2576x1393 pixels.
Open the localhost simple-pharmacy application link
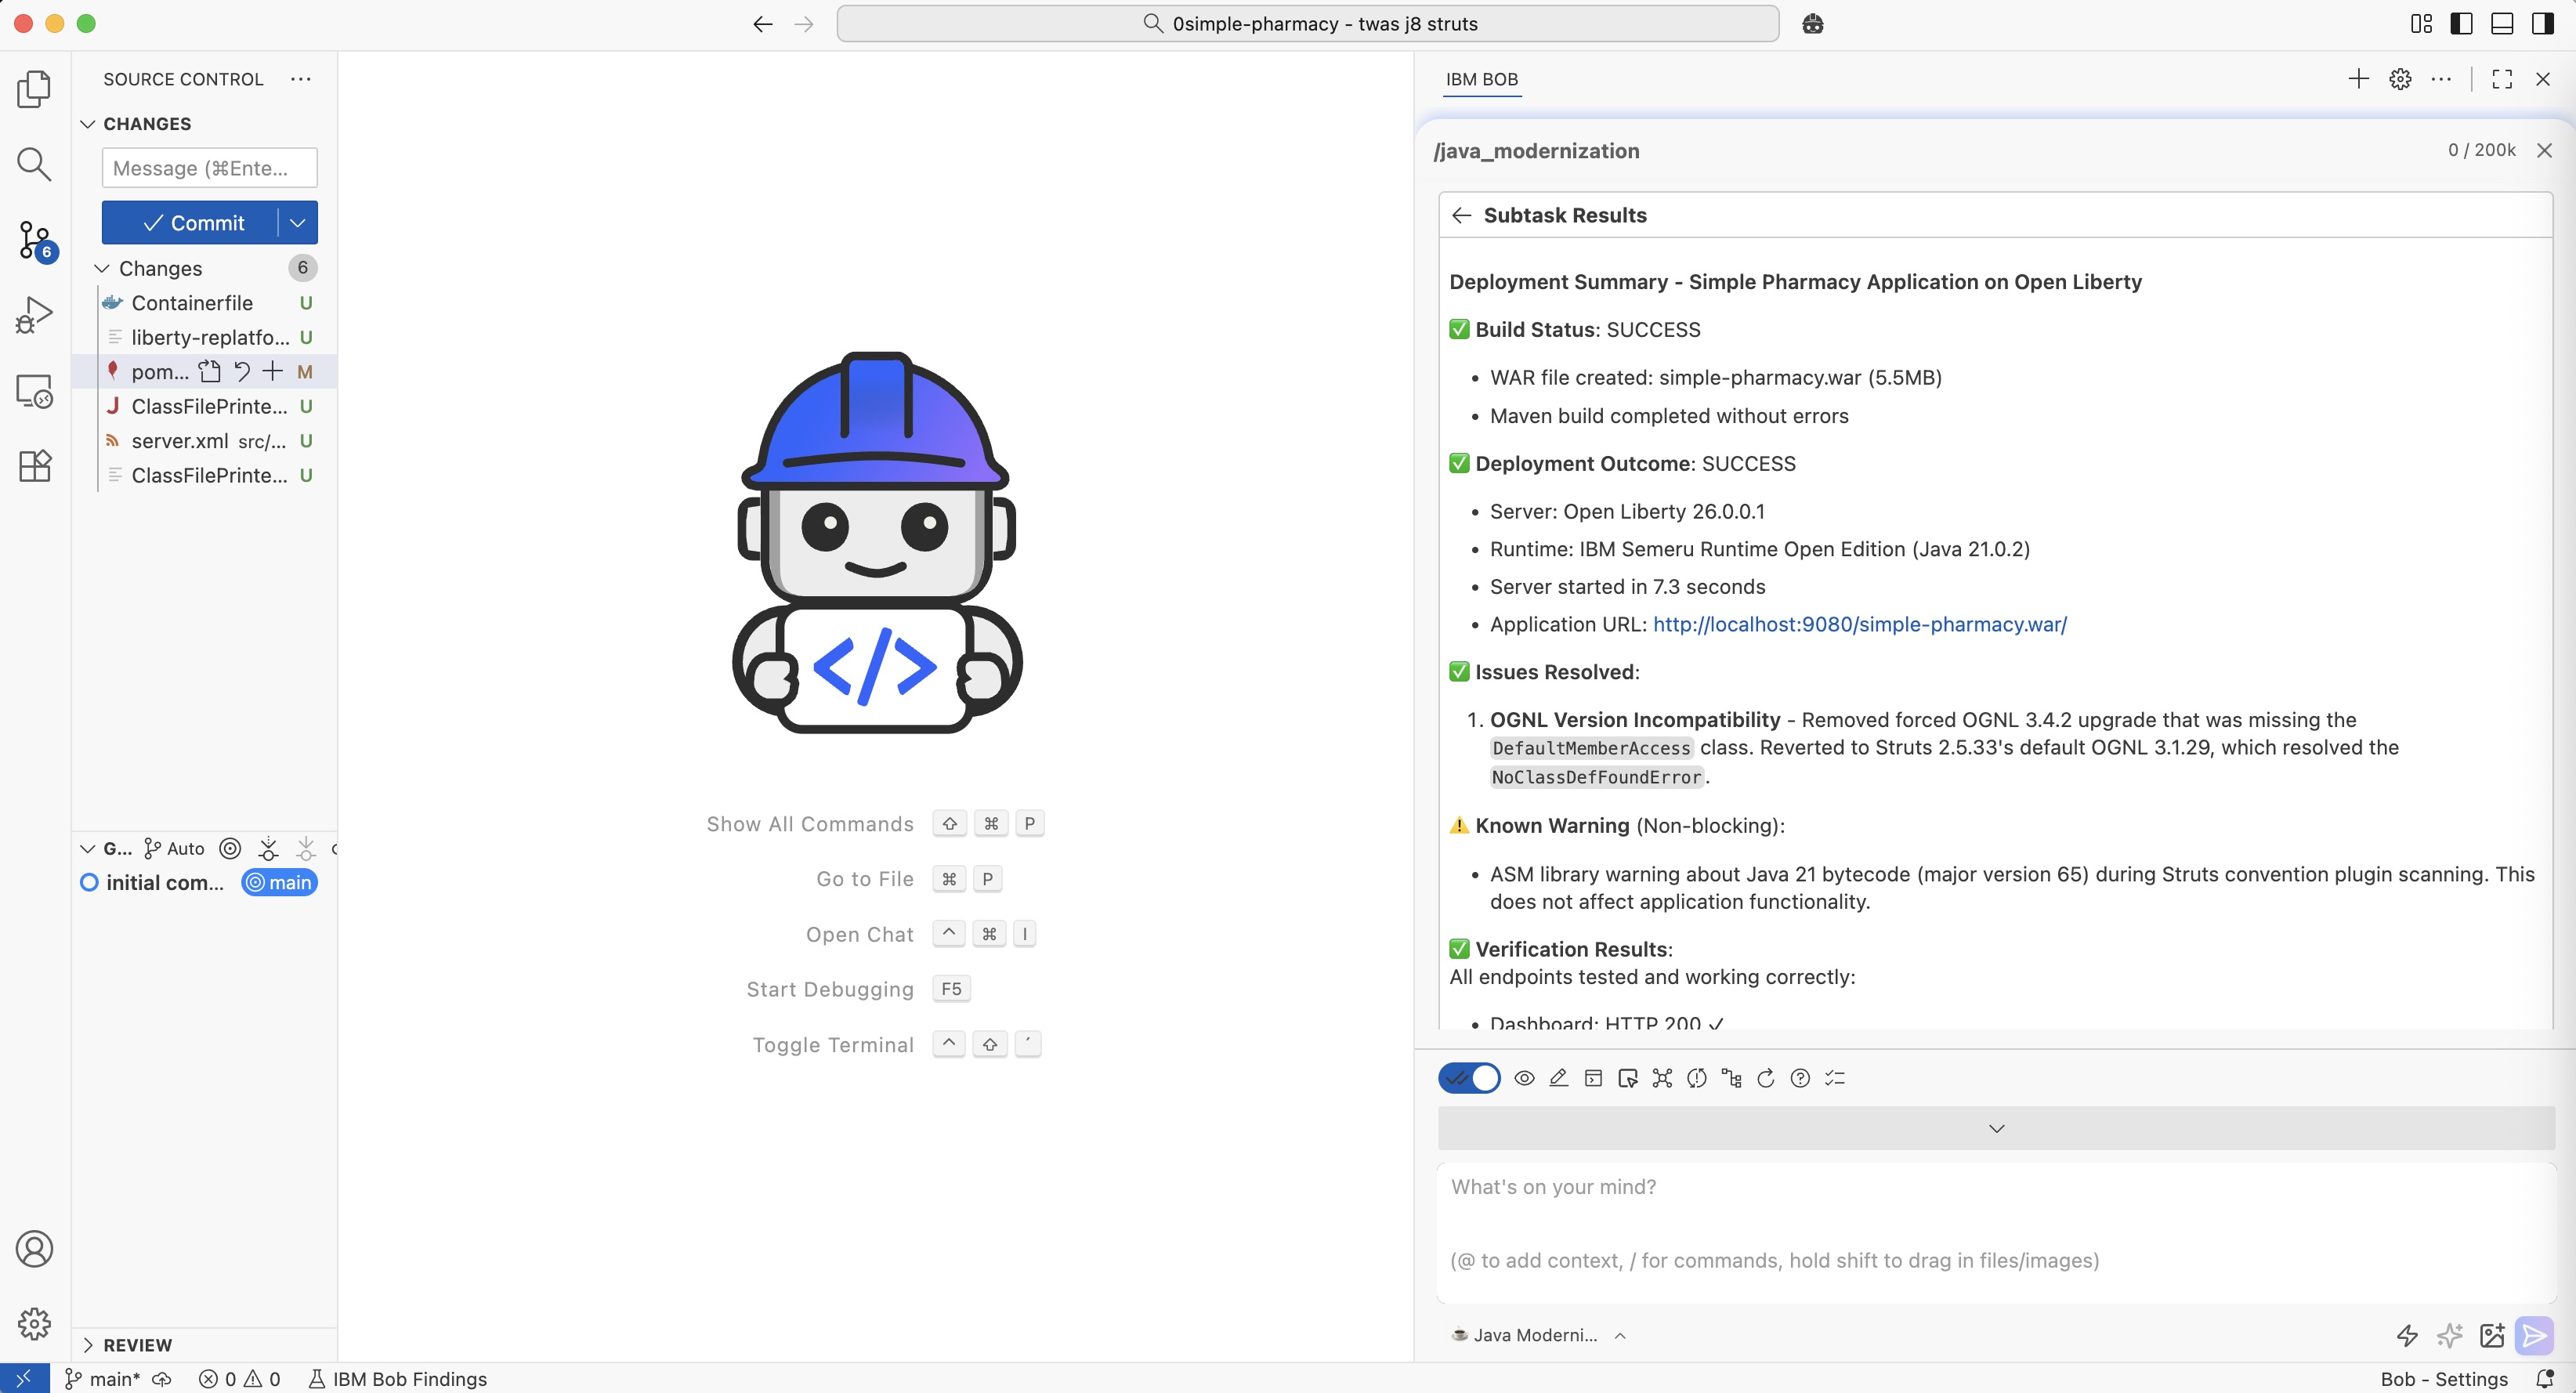pos(1859,624)
